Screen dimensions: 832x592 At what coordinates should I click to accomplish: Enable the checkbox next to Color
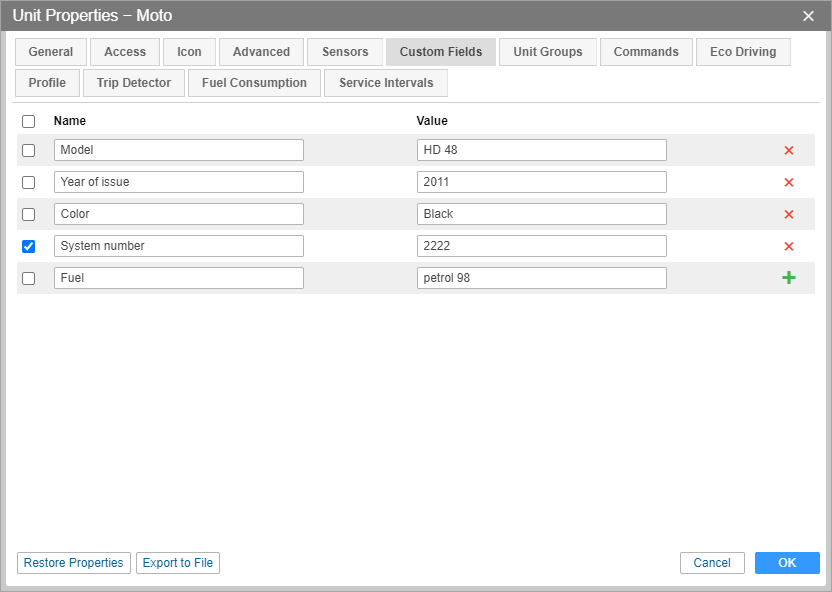(28, 214)
